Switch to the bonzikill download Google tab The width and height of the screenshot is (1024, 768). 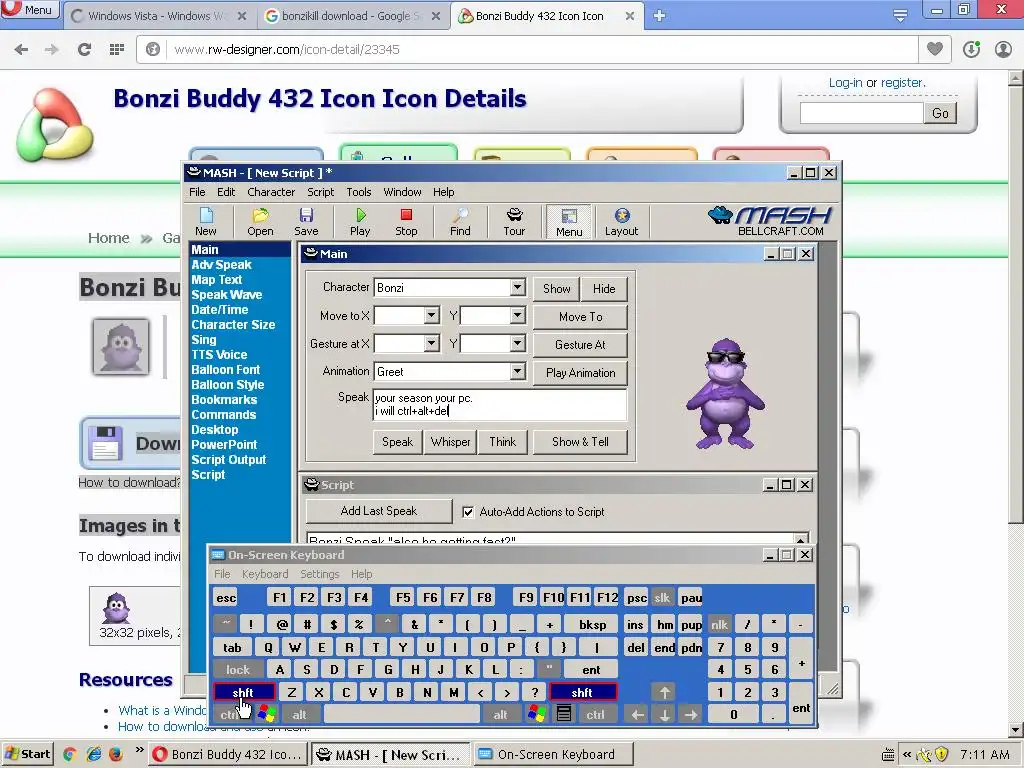click(351, 16)
